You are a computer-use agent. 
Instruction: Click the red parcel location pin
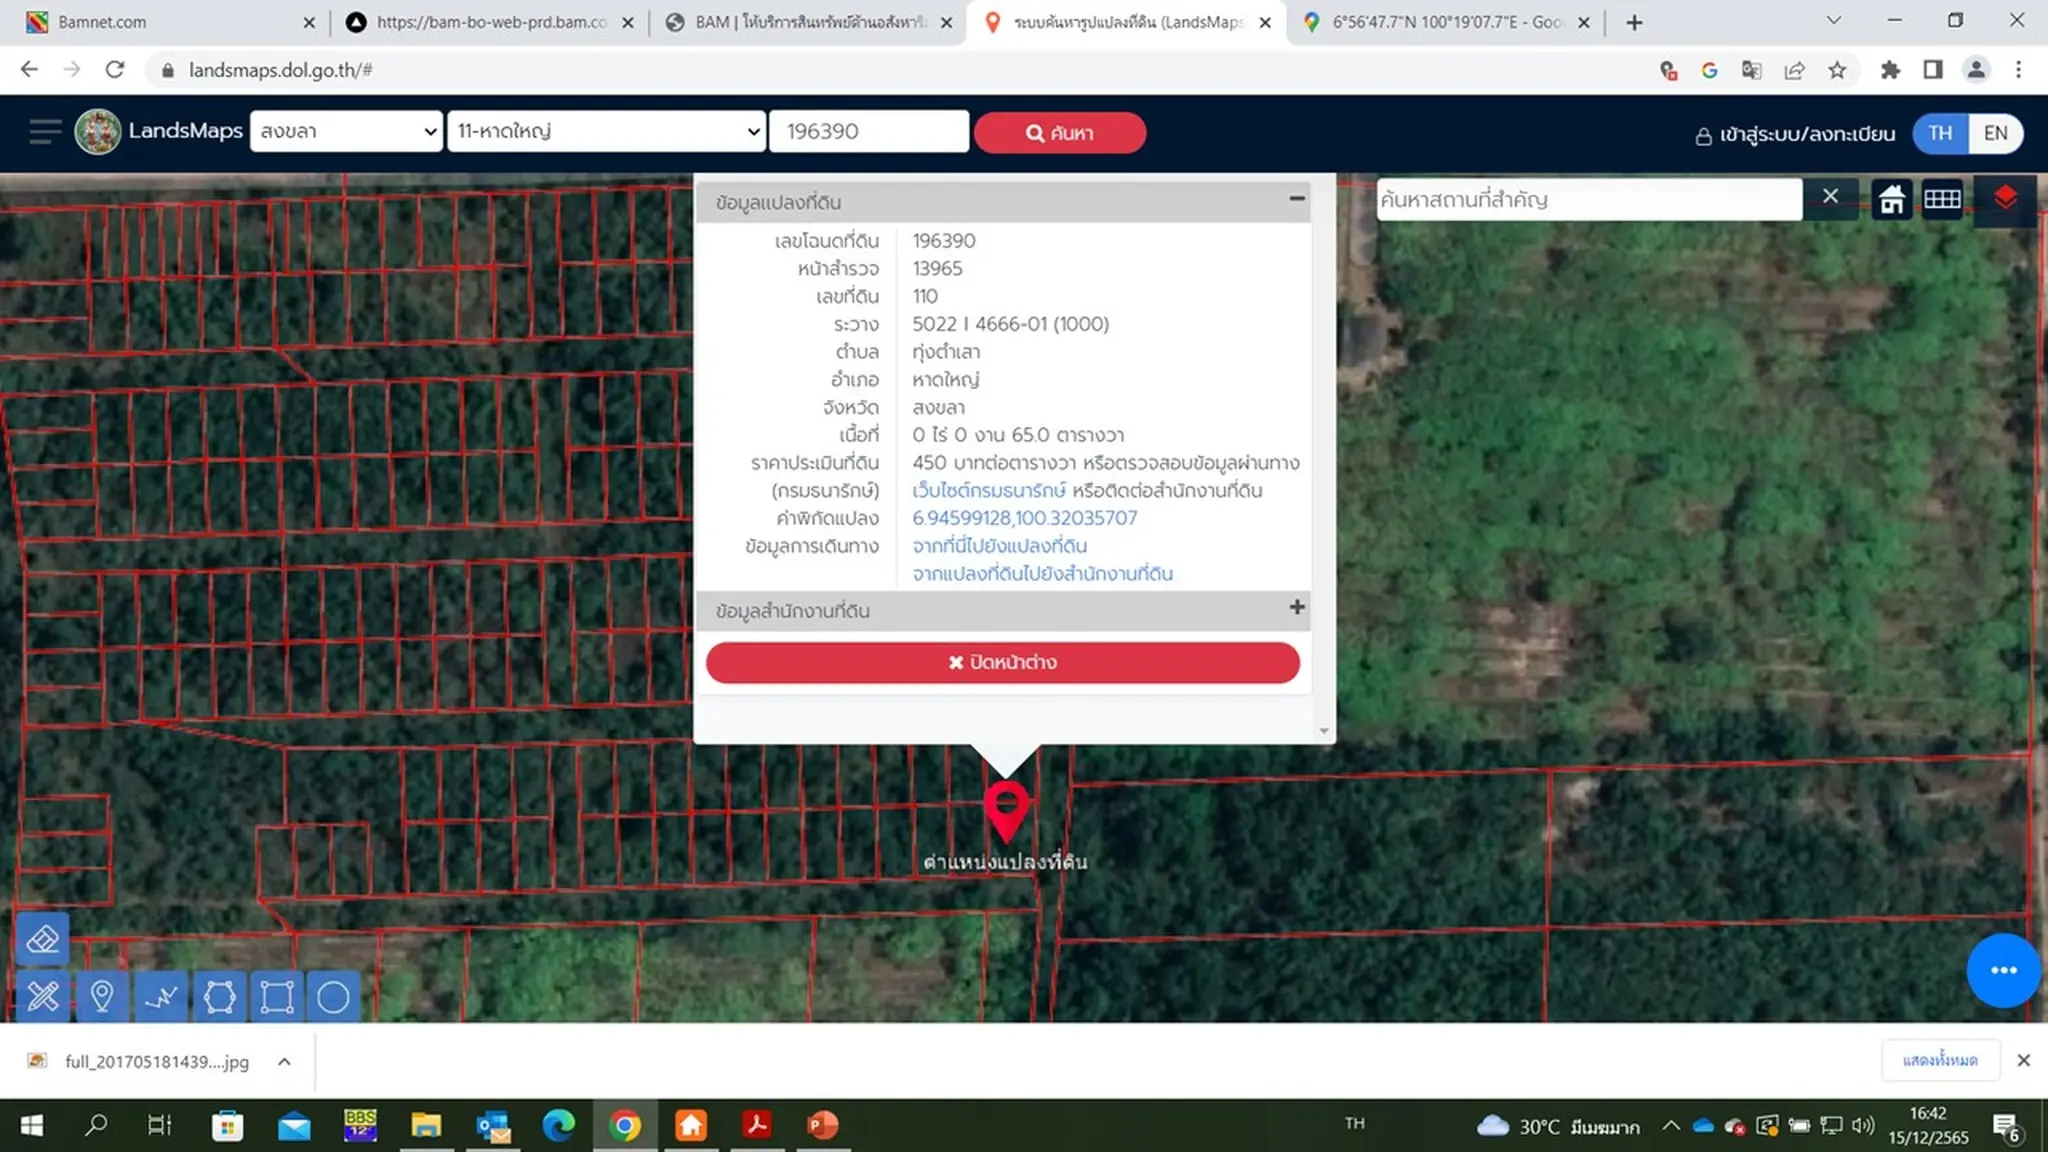[1006, 811]
